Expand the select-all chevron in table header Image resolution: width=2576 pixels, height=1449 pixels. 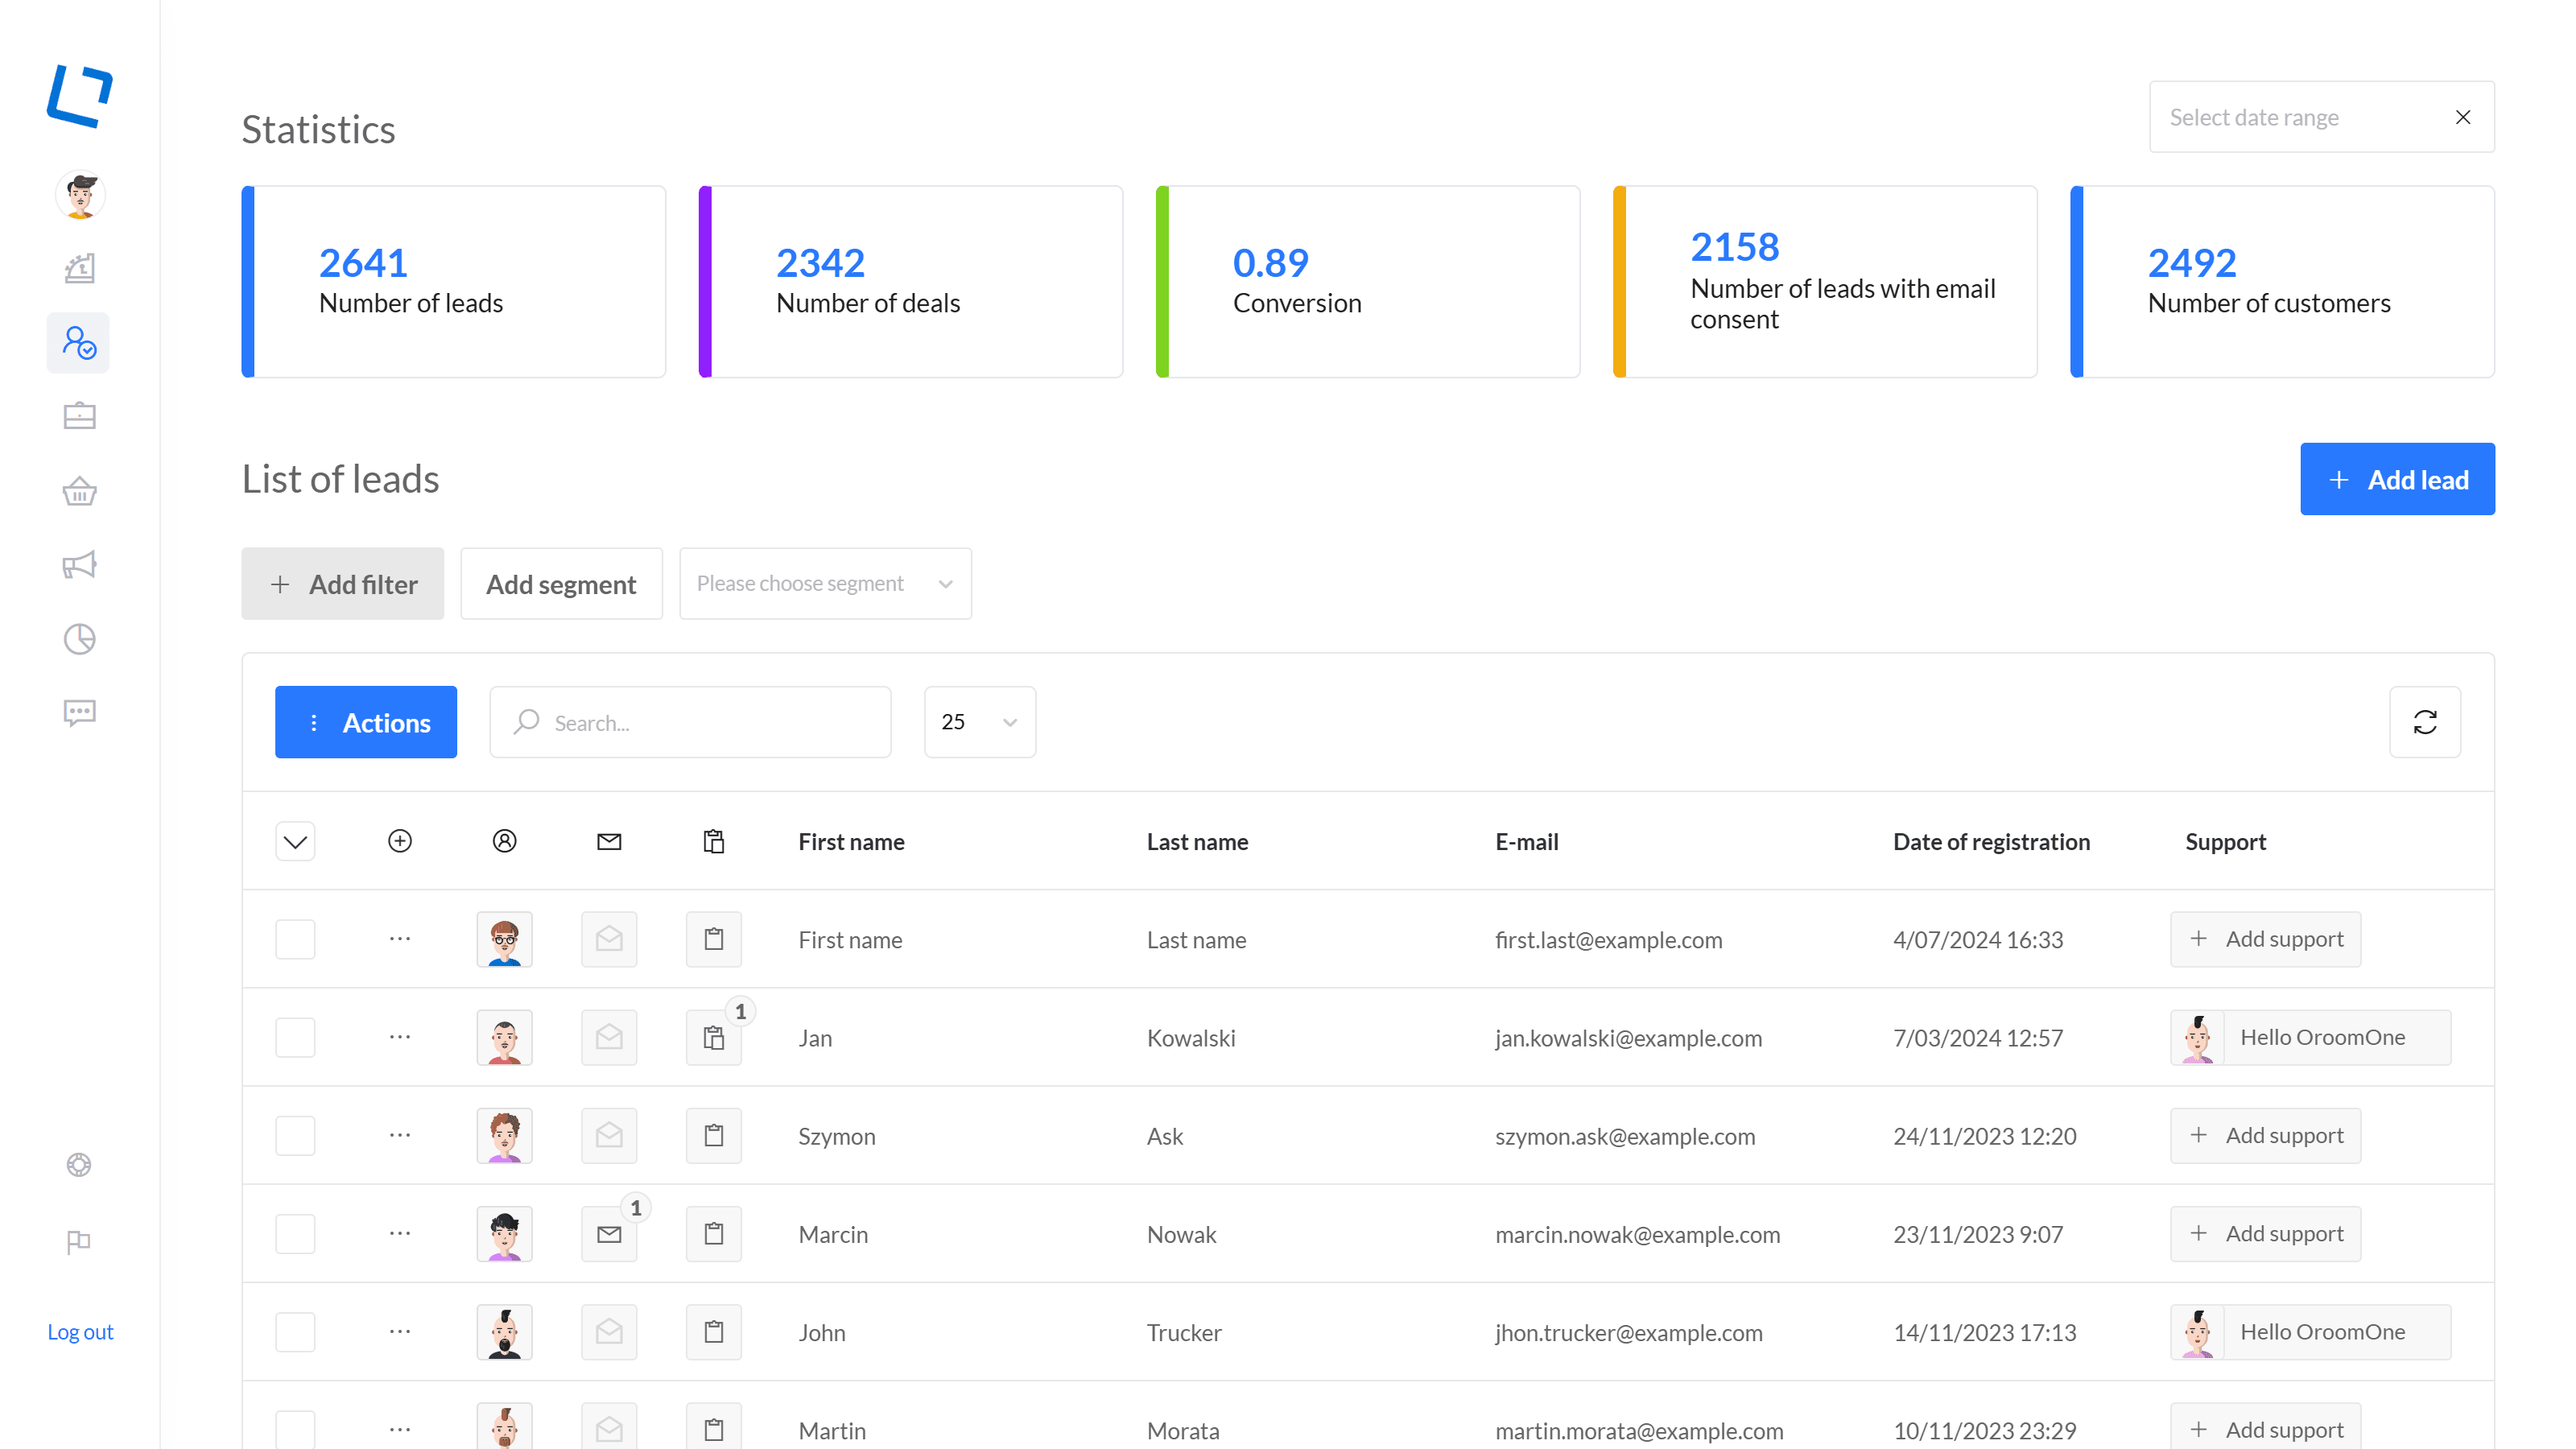pos(295,842)
